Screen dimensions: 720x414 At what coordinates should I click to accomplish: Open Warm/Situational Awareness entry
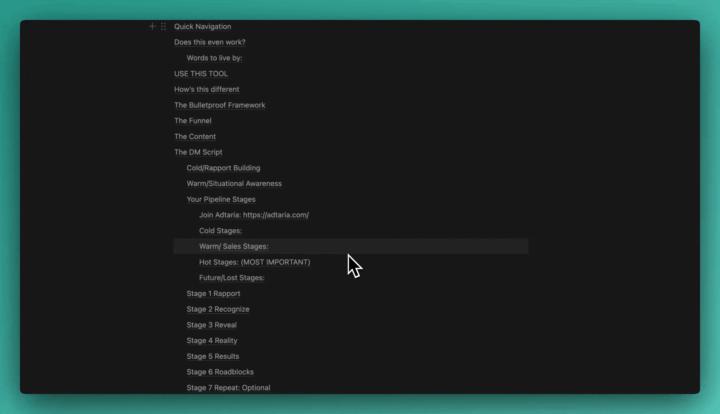click(x=234, y=184)
